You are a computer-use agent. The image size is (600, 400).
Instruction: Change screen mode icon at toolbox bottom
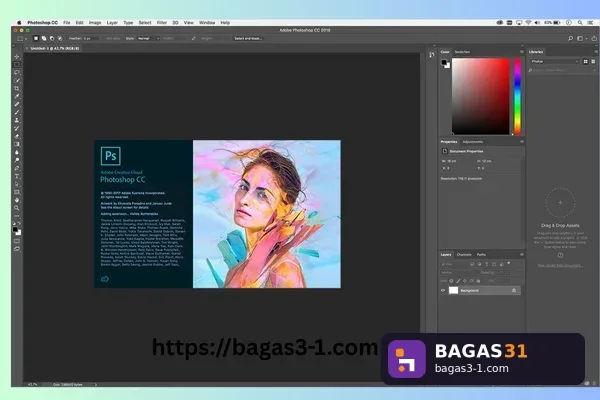point(16,249)
